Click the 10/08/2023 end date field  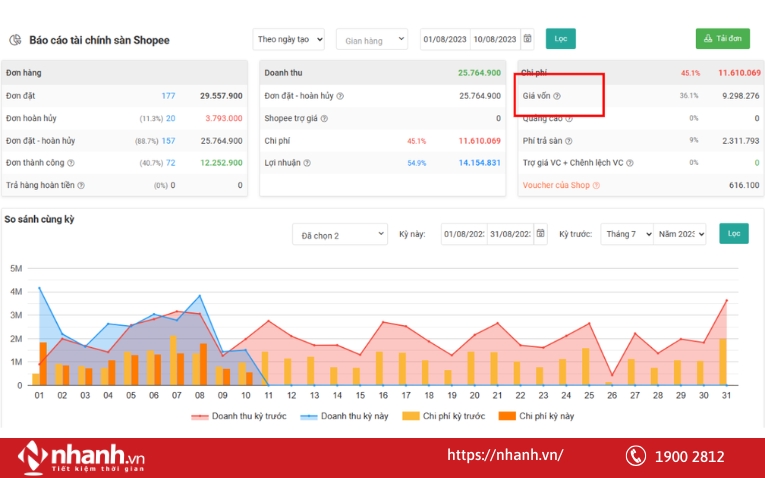click(x=495, y=39)
